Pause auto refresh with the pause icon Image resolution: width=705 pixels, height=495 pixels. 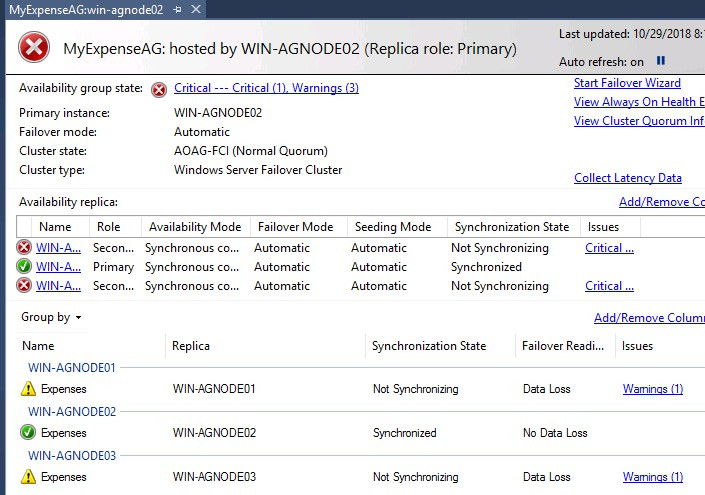point(661,61)
